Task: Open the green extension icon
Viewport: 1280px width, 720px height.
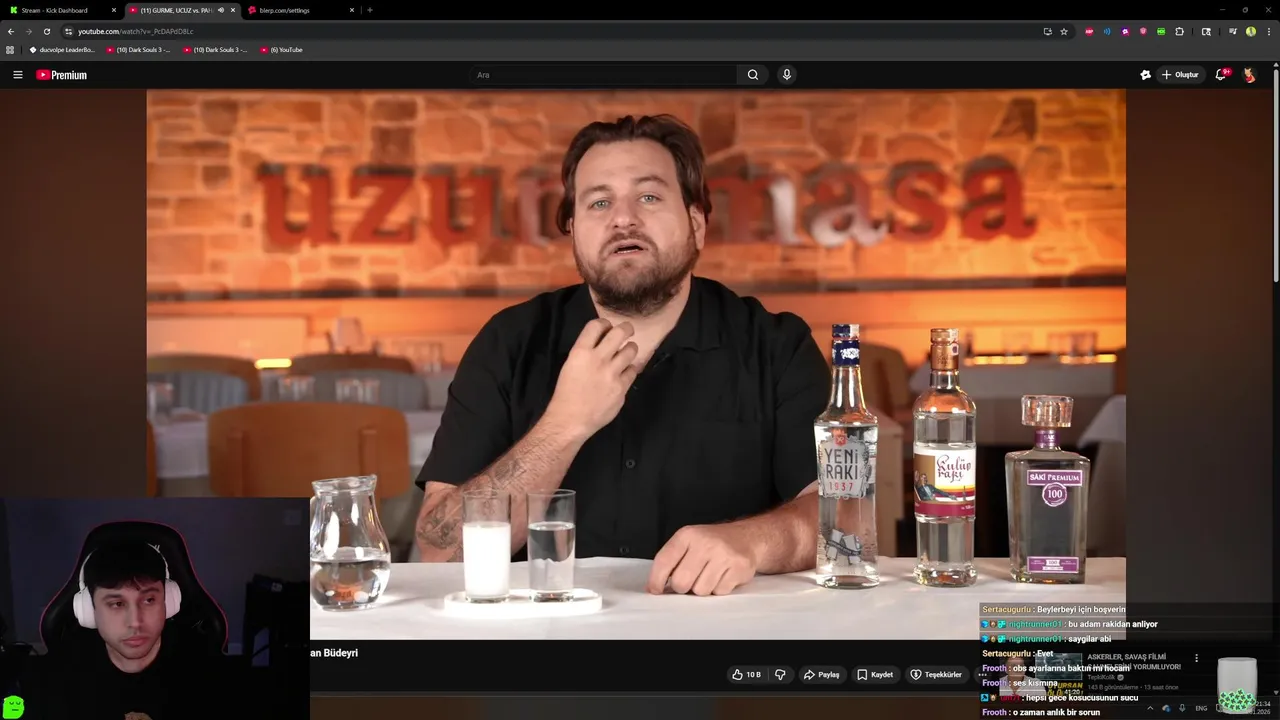Action: (1161, 31)
